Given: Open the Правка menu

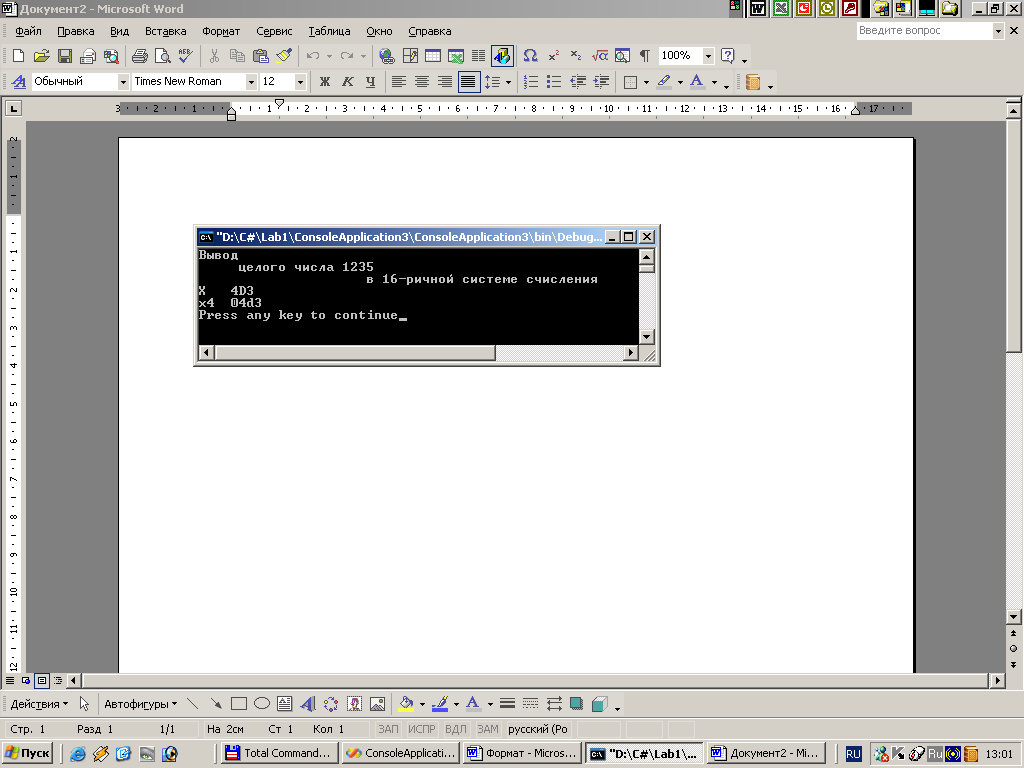Looking at the screenshot, I should [75, 31].
